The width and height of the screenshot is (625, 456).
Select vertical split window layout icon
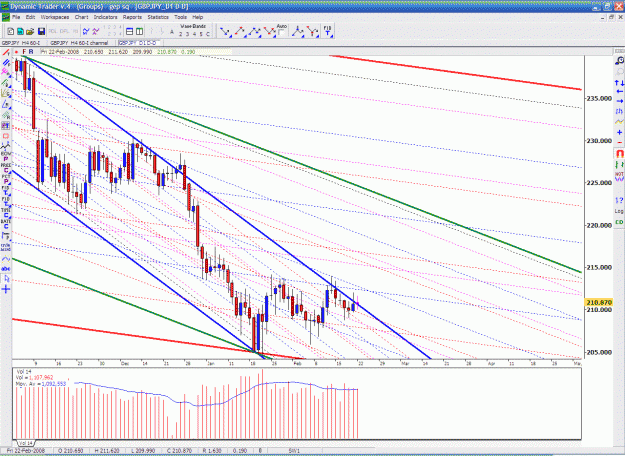(x=139, y=31)
